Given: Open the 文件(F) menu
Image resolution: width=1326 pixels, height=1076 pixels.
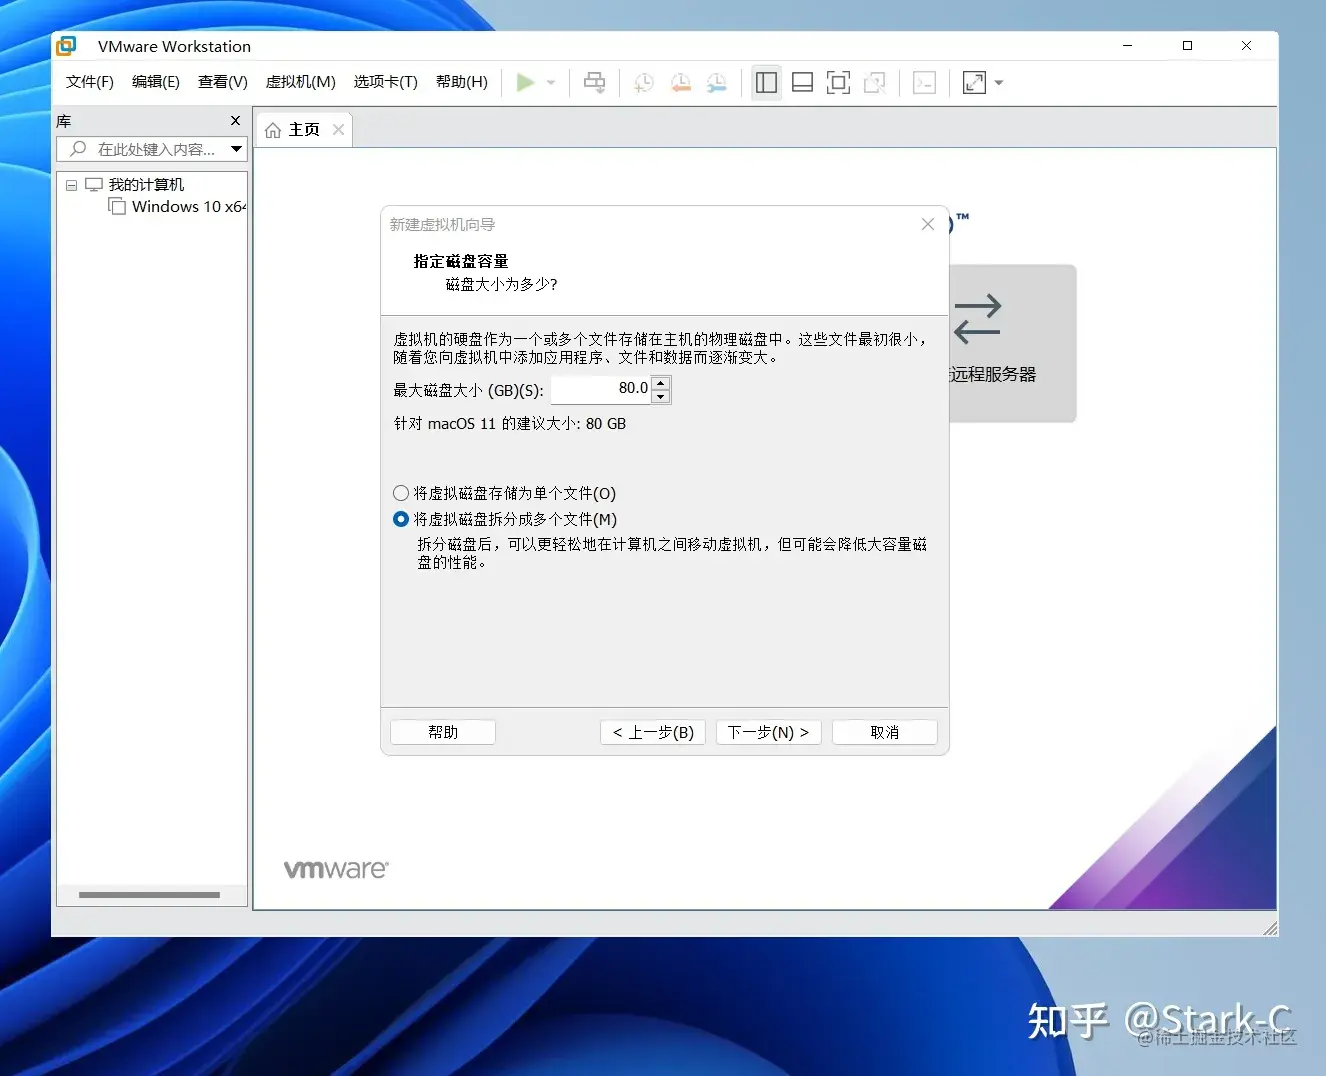Looking at the screenshot, I should pos(90,82).
